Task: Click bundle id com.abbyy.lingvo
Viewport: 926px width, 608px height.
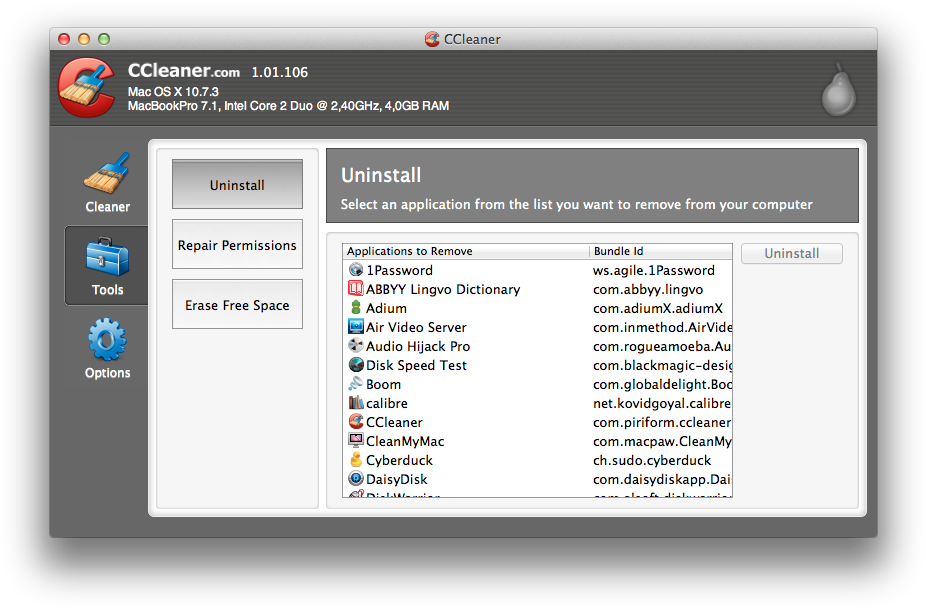Action: [x=648, y=289]
